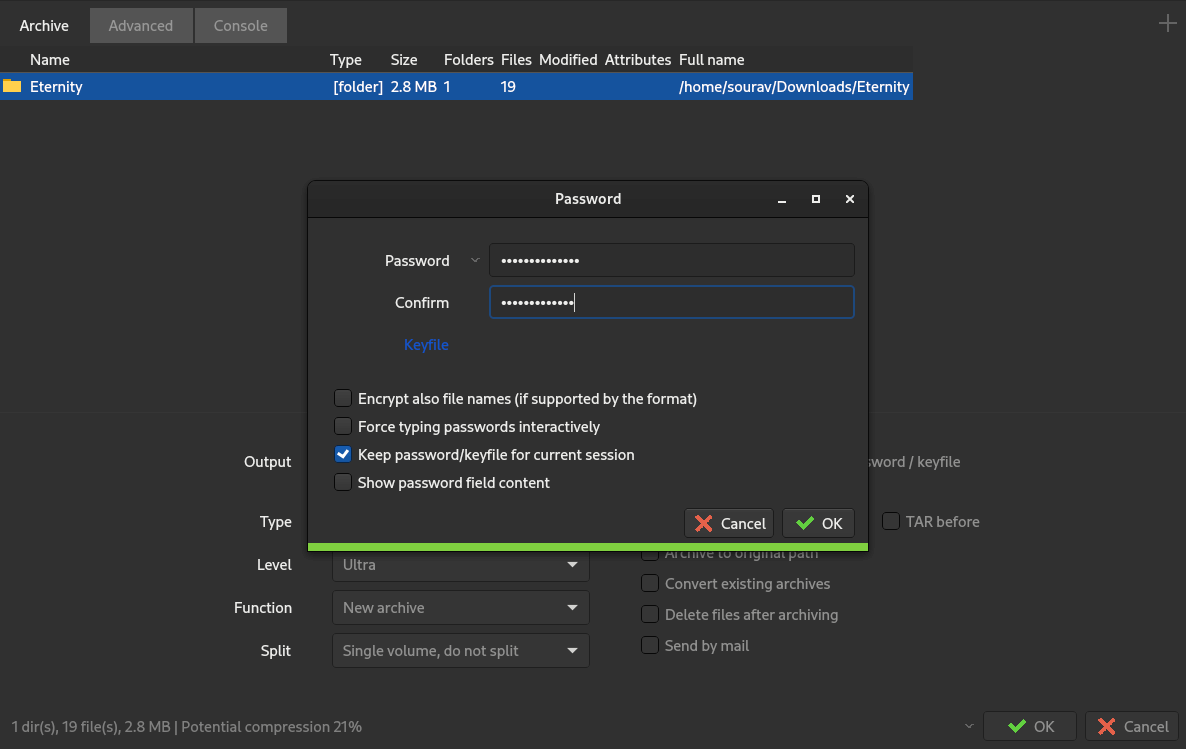The image size is (1186, 749).
Task: Click the plus icon in the top-right corner
Action: (x=1167, y=23)
